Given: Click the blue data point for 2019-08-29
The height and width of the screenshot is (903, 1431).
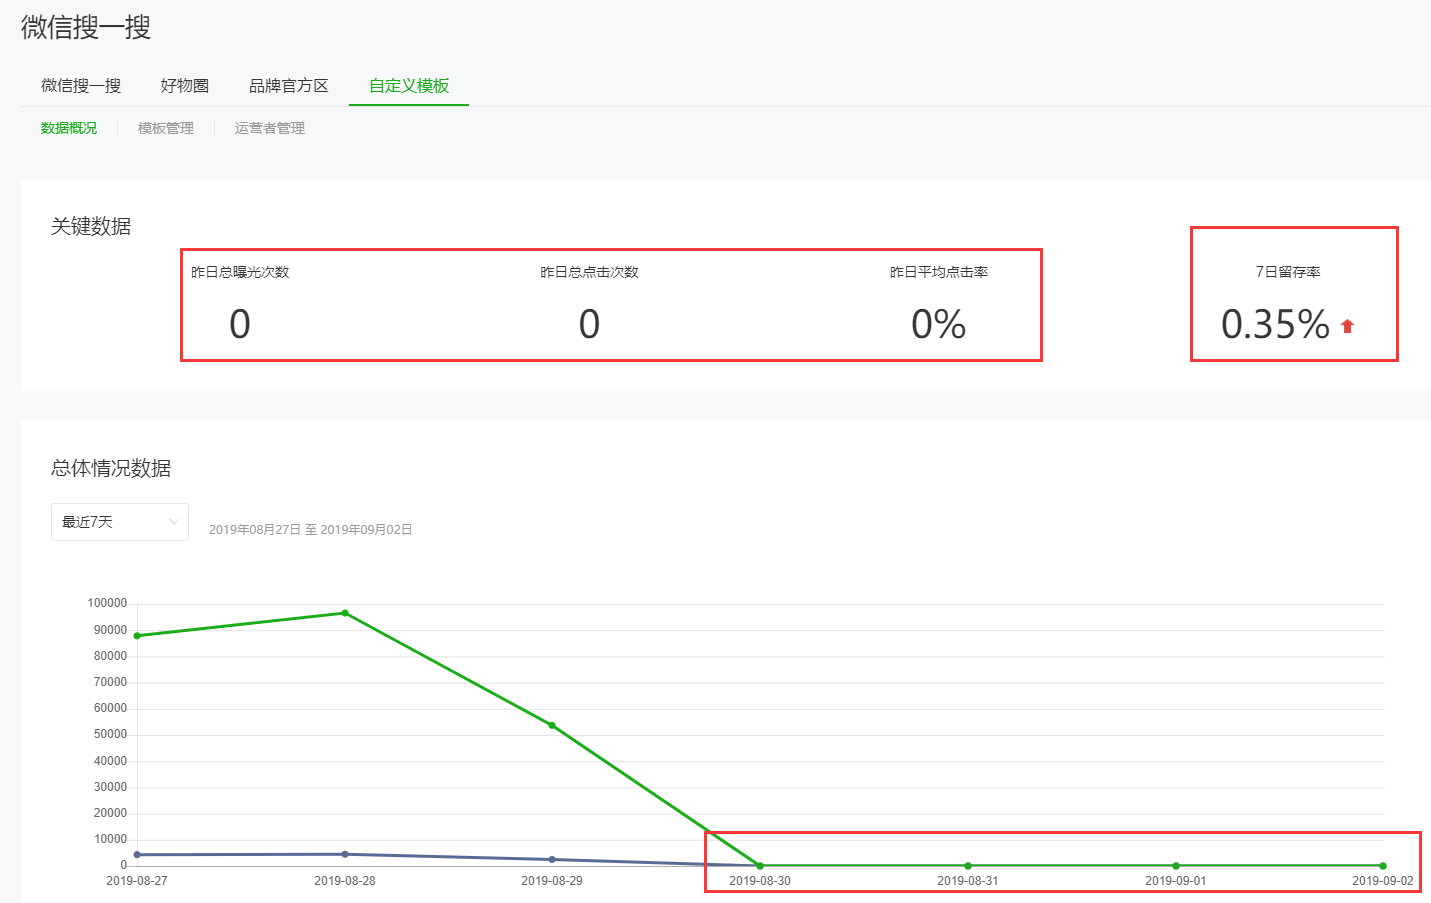Looking at the screenshot, I should pos(552,860).
